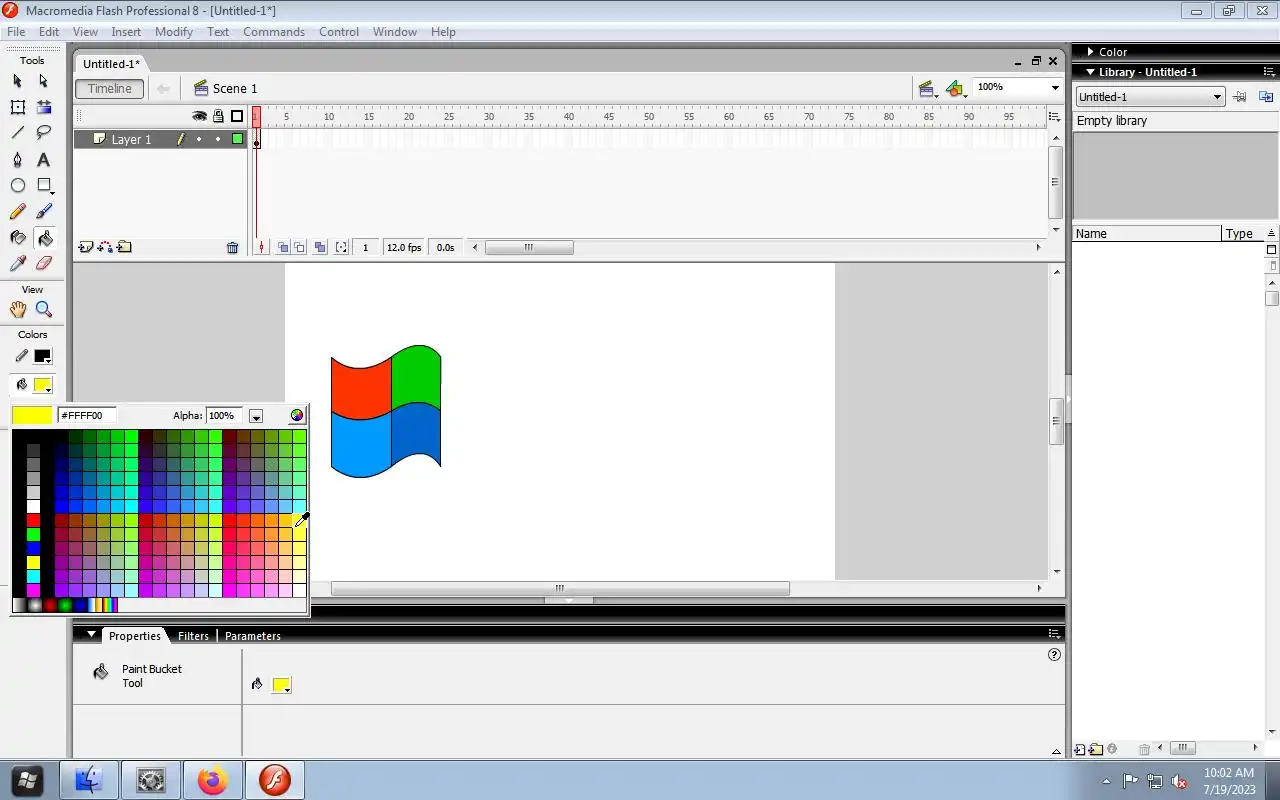The width and height of the screenshot is (1280, 800).
Task: Click the Untitled-1* document tab
Action: click(111, 64)
